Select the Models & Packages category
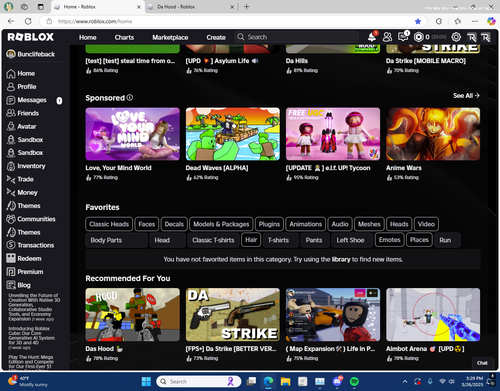Screen dimensions: 500x391 pos(221,224)
